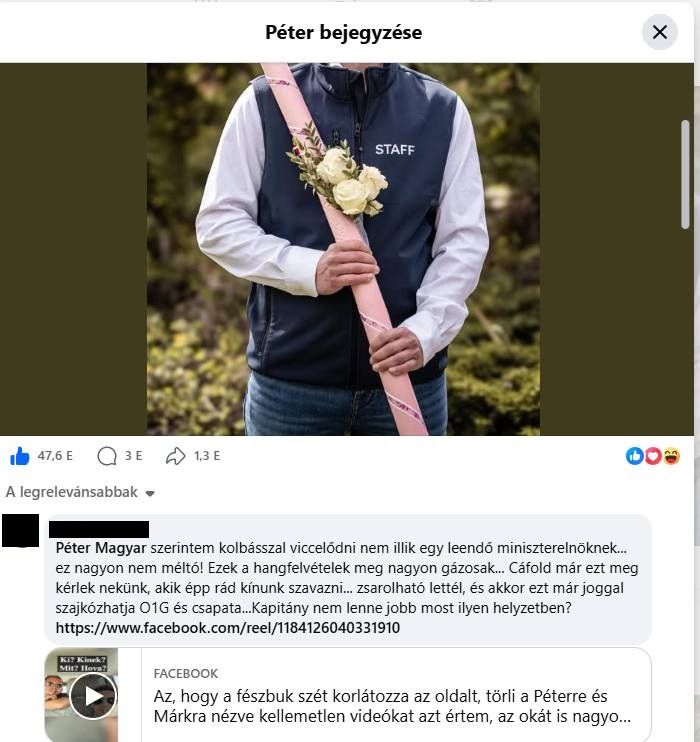Click the commenter's blacked-out profile picture
The height and width of the screenshot is (742, 700).
click(x=20, y=530)
